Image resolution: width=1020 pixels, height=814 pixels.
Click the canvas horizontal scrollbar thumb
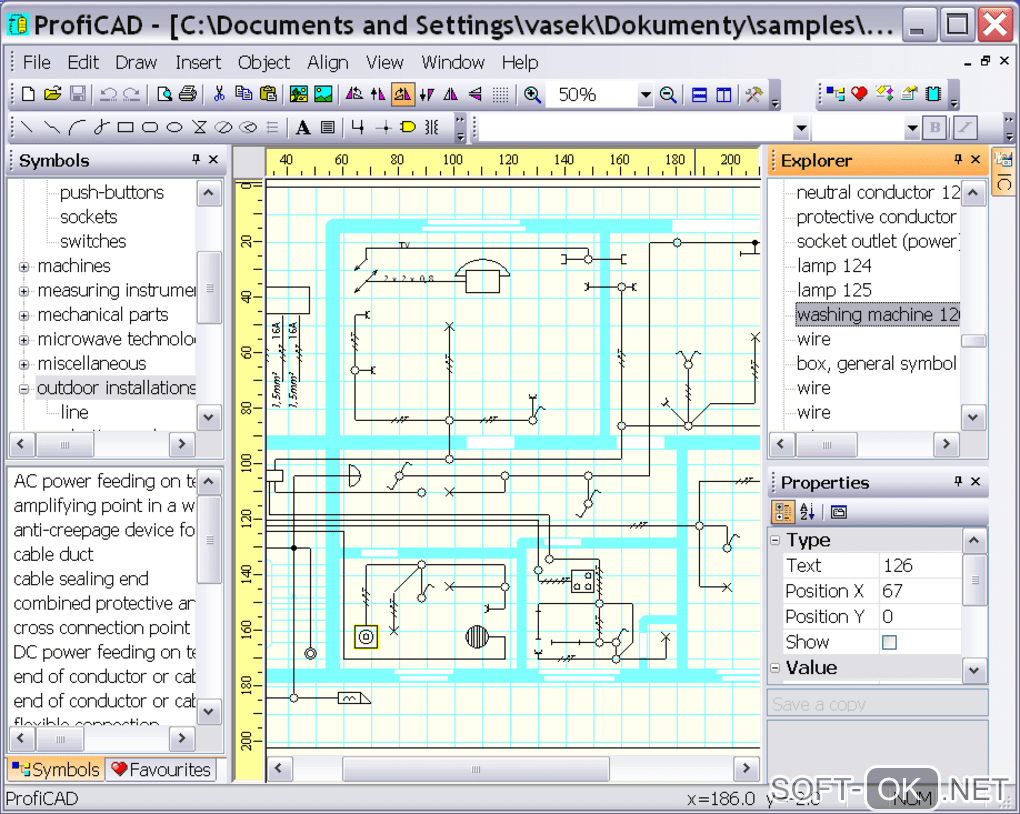coord(475,769)
